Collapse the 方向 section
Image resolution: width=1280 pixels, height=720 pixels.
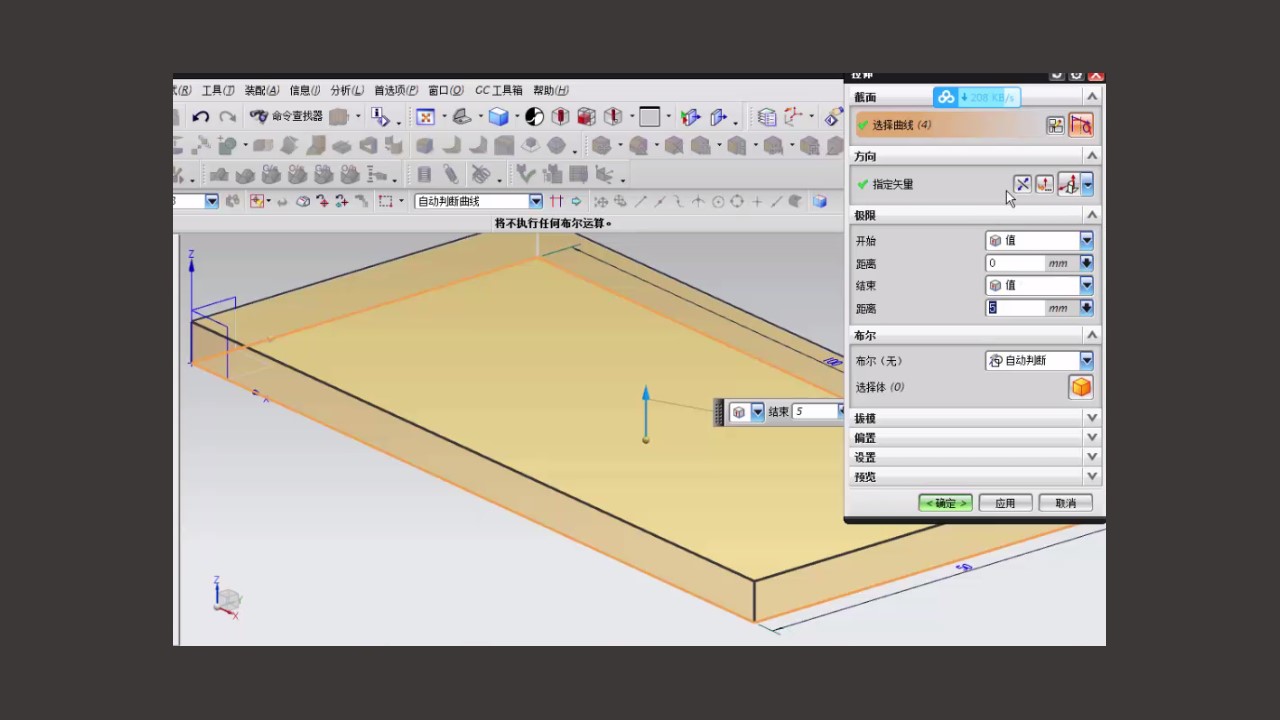tap(1092, 156)
